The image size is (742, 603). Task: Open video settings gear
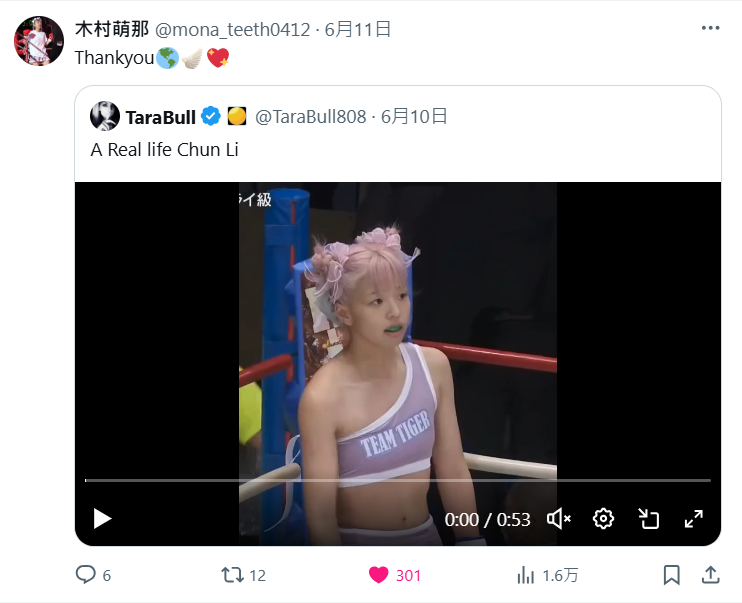pos(603,519)
